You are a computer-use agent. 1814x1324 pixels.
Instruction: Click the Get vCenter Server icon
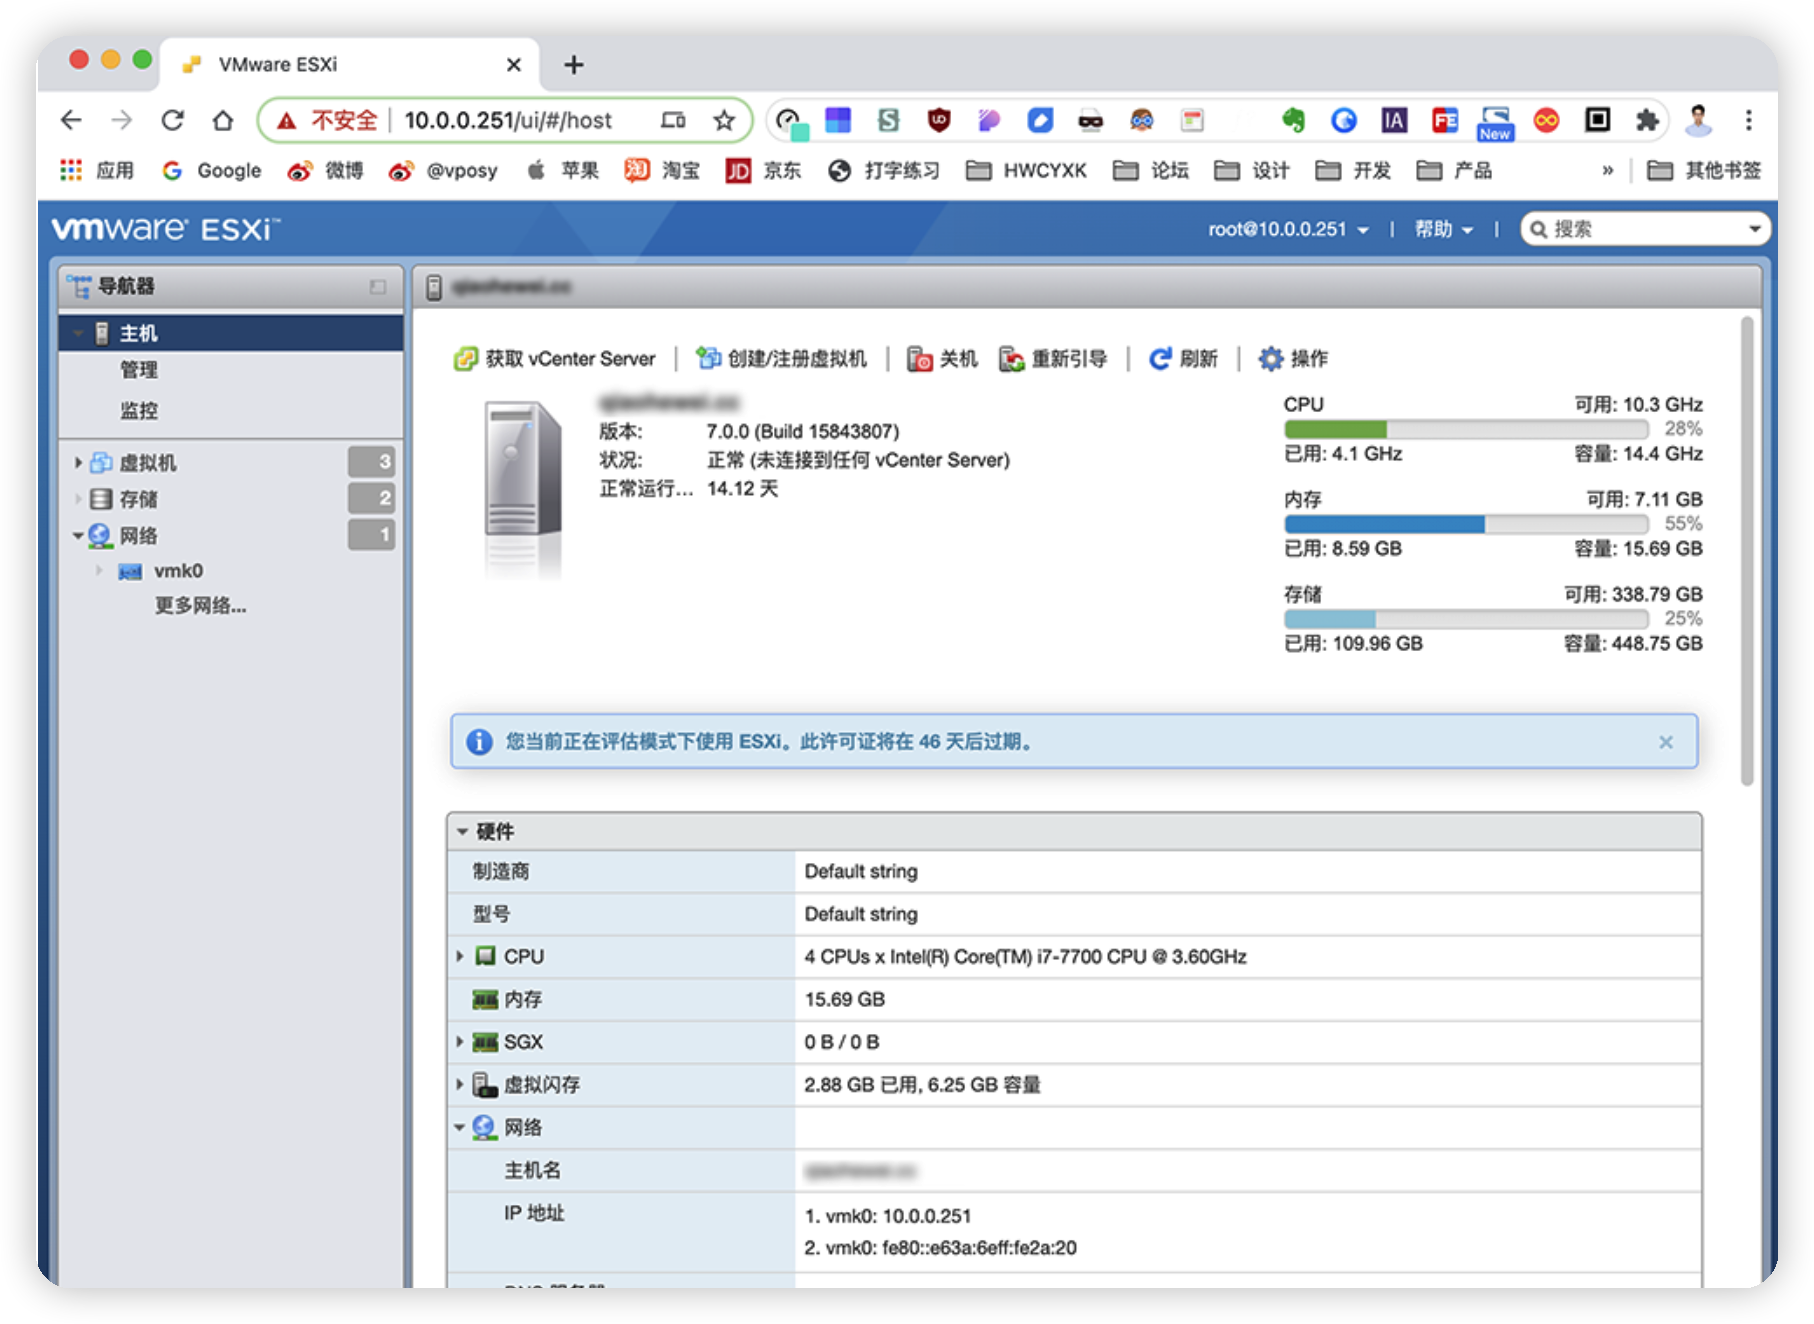click(x=465, y=359)
